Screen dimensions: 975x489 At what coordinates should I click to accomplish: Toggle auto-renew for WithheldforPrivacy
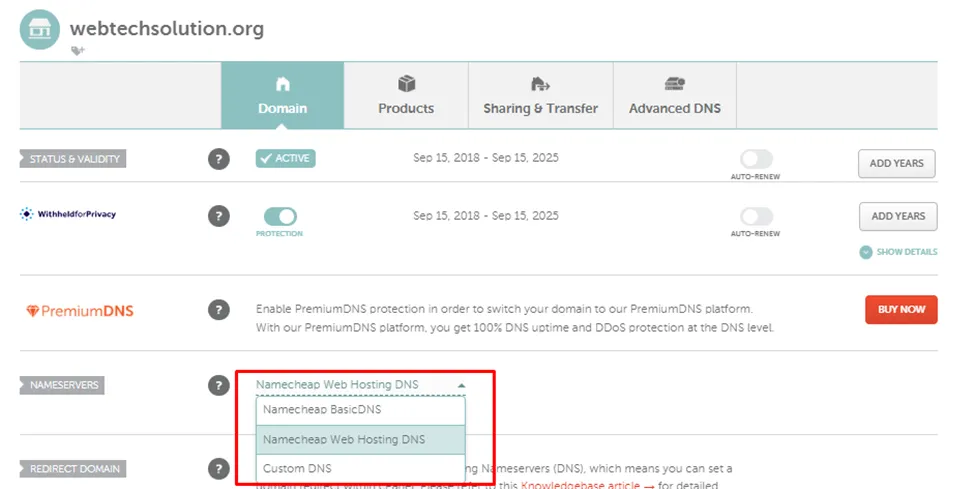pos(756,217)
